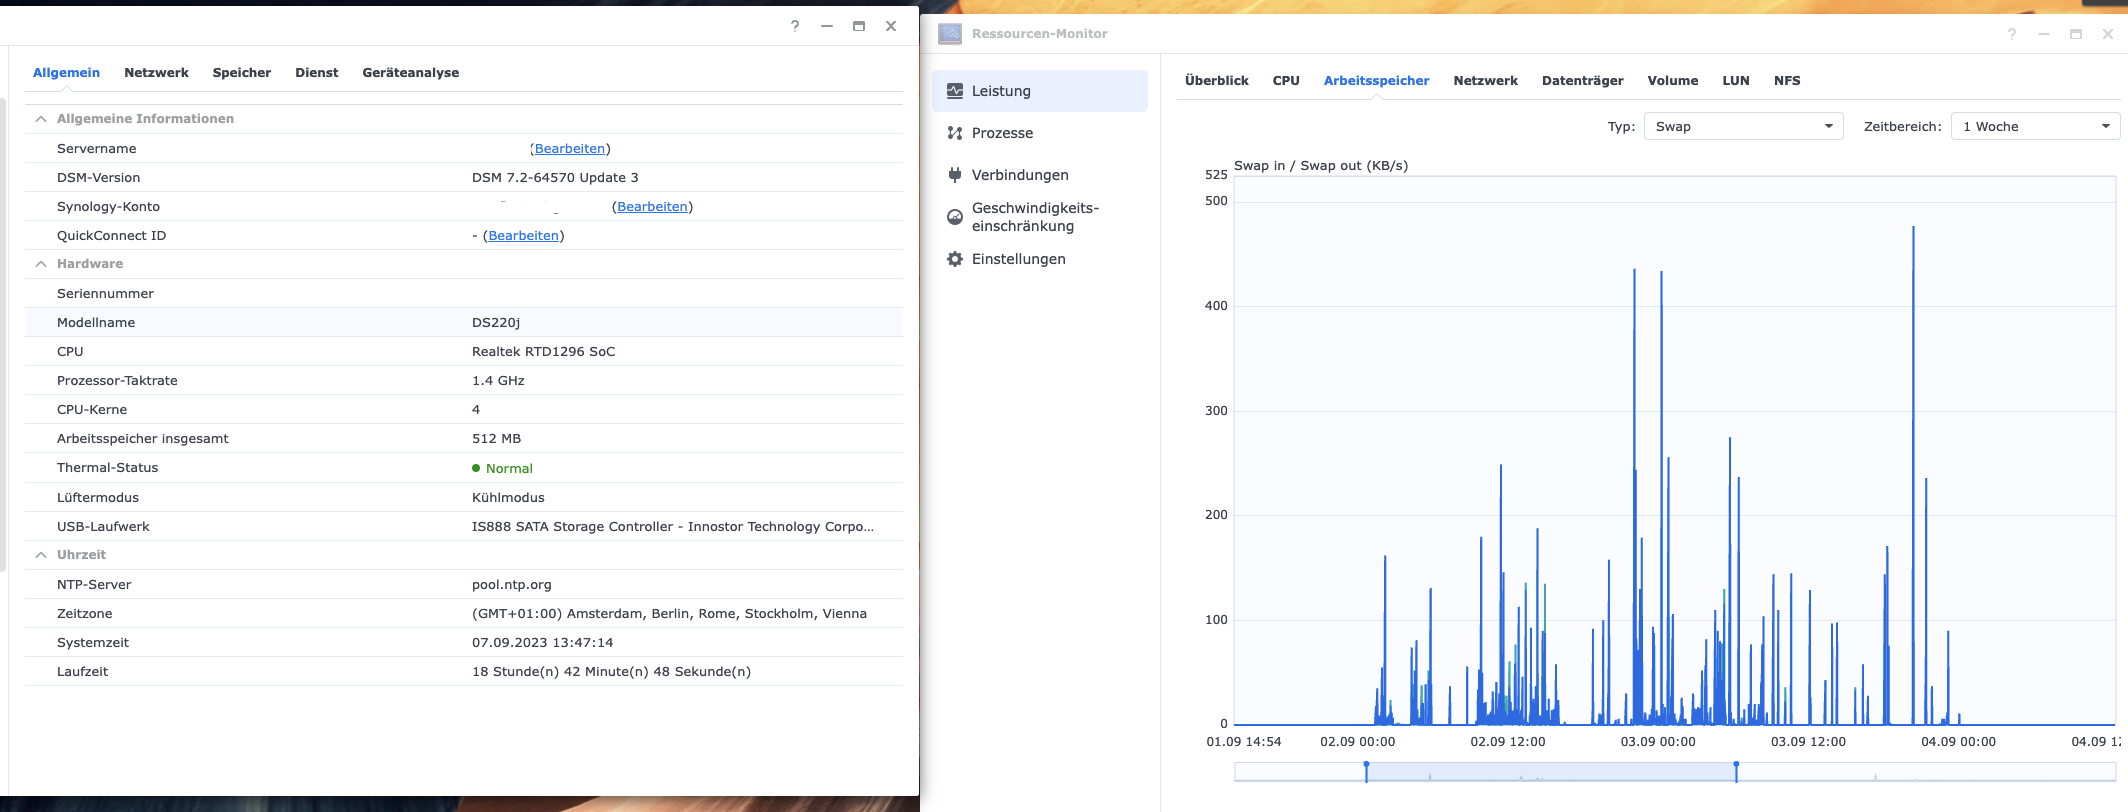Select Verbindungen in sidebar
Image resolution: width=2128 pixels, height=812 pixels.
click(x=1040, y=175)
